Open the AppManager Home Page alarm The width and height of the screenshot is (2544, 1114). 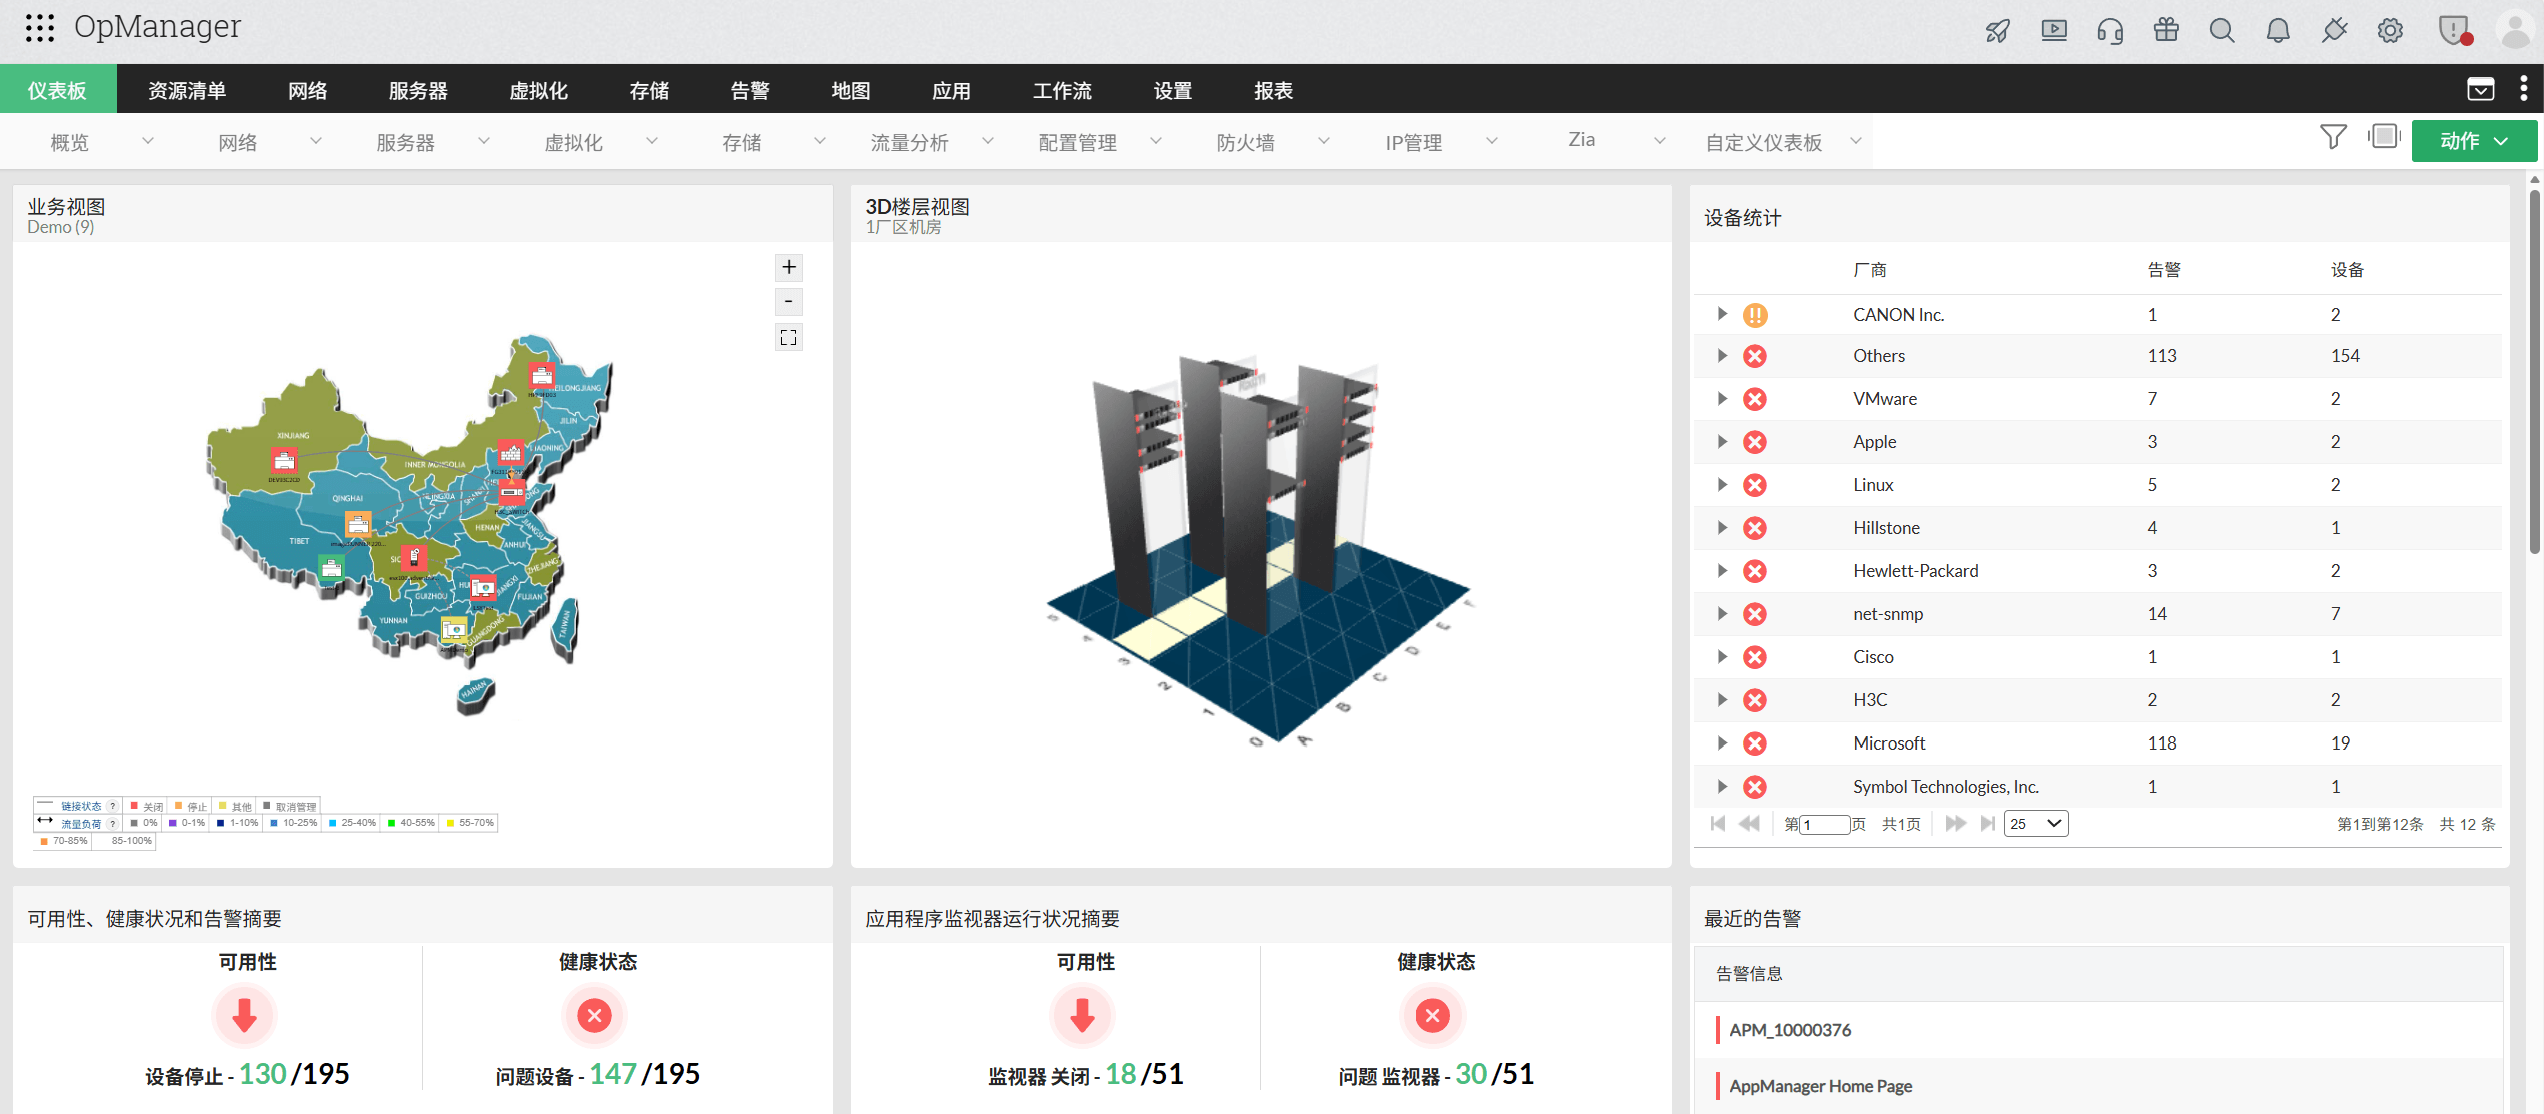pos(1820,1086)
